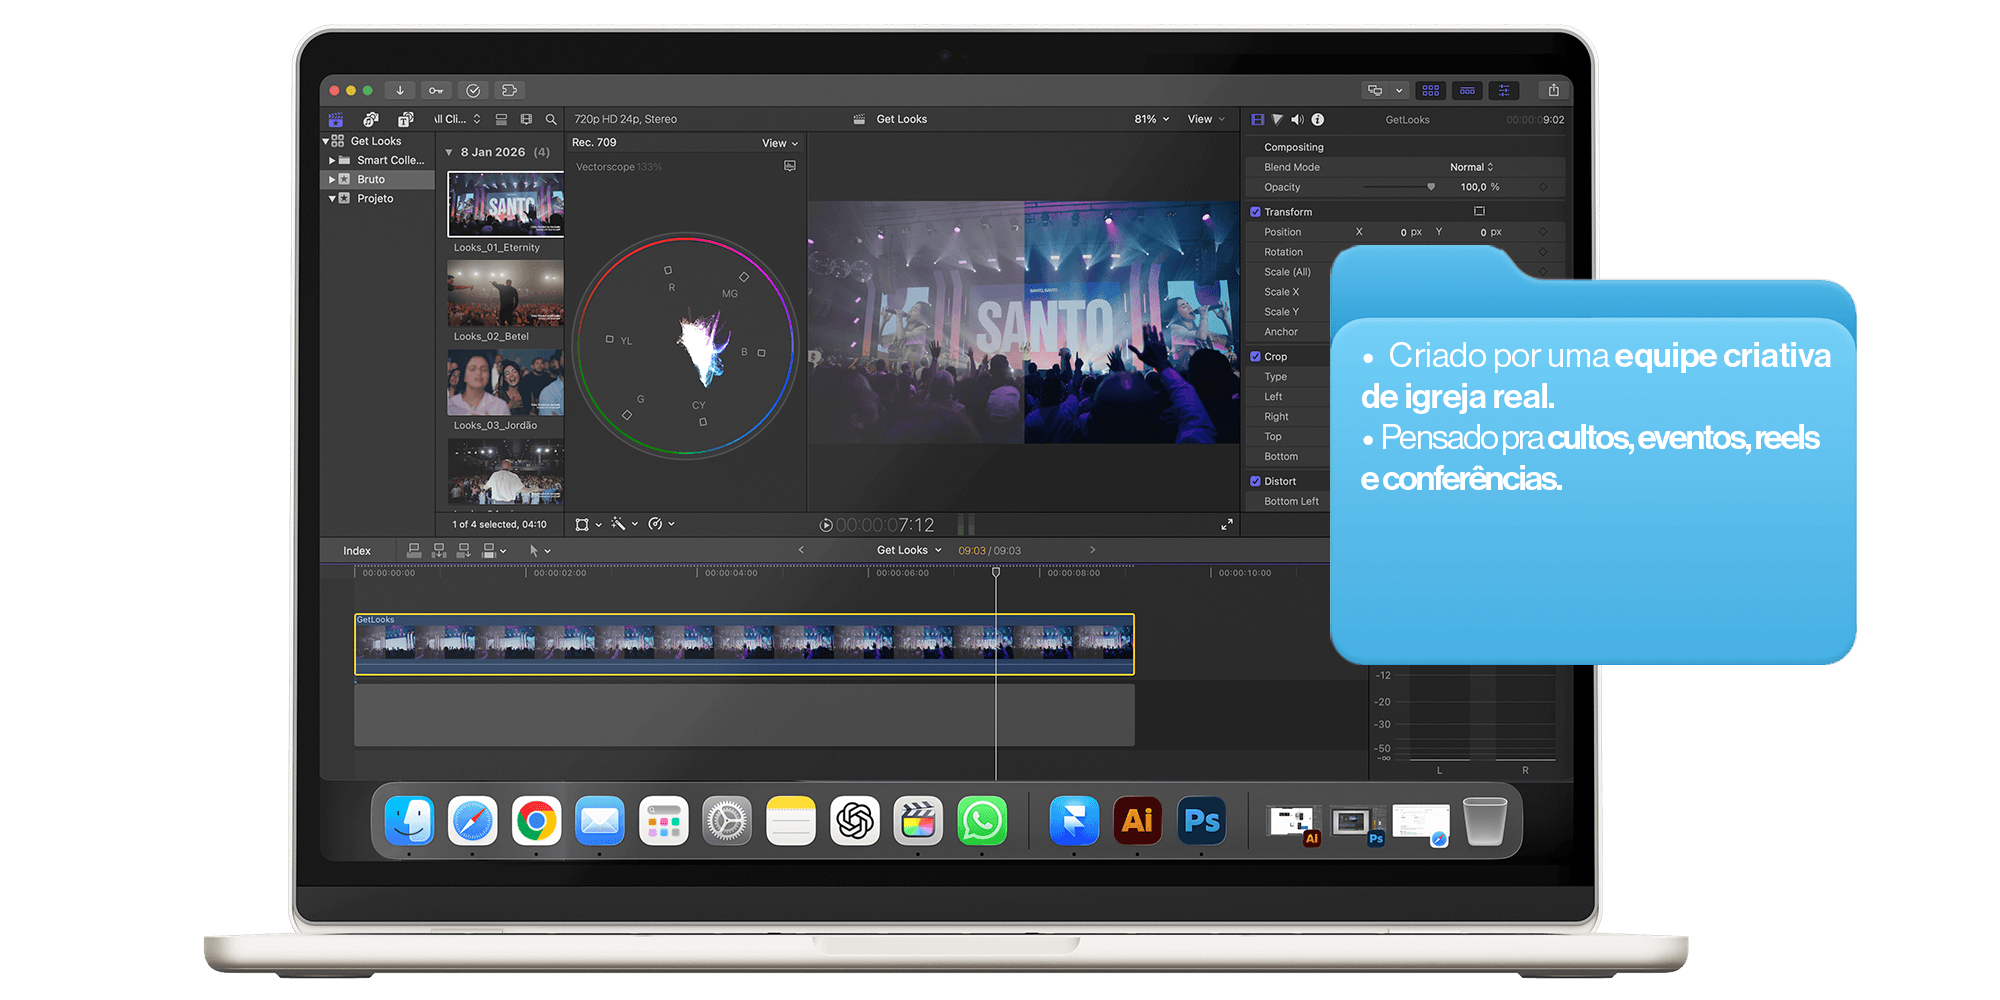Show the Libraries sidebar clapperboard icon
This screenshot has height=1000, width=2000.
click(336, 119)
